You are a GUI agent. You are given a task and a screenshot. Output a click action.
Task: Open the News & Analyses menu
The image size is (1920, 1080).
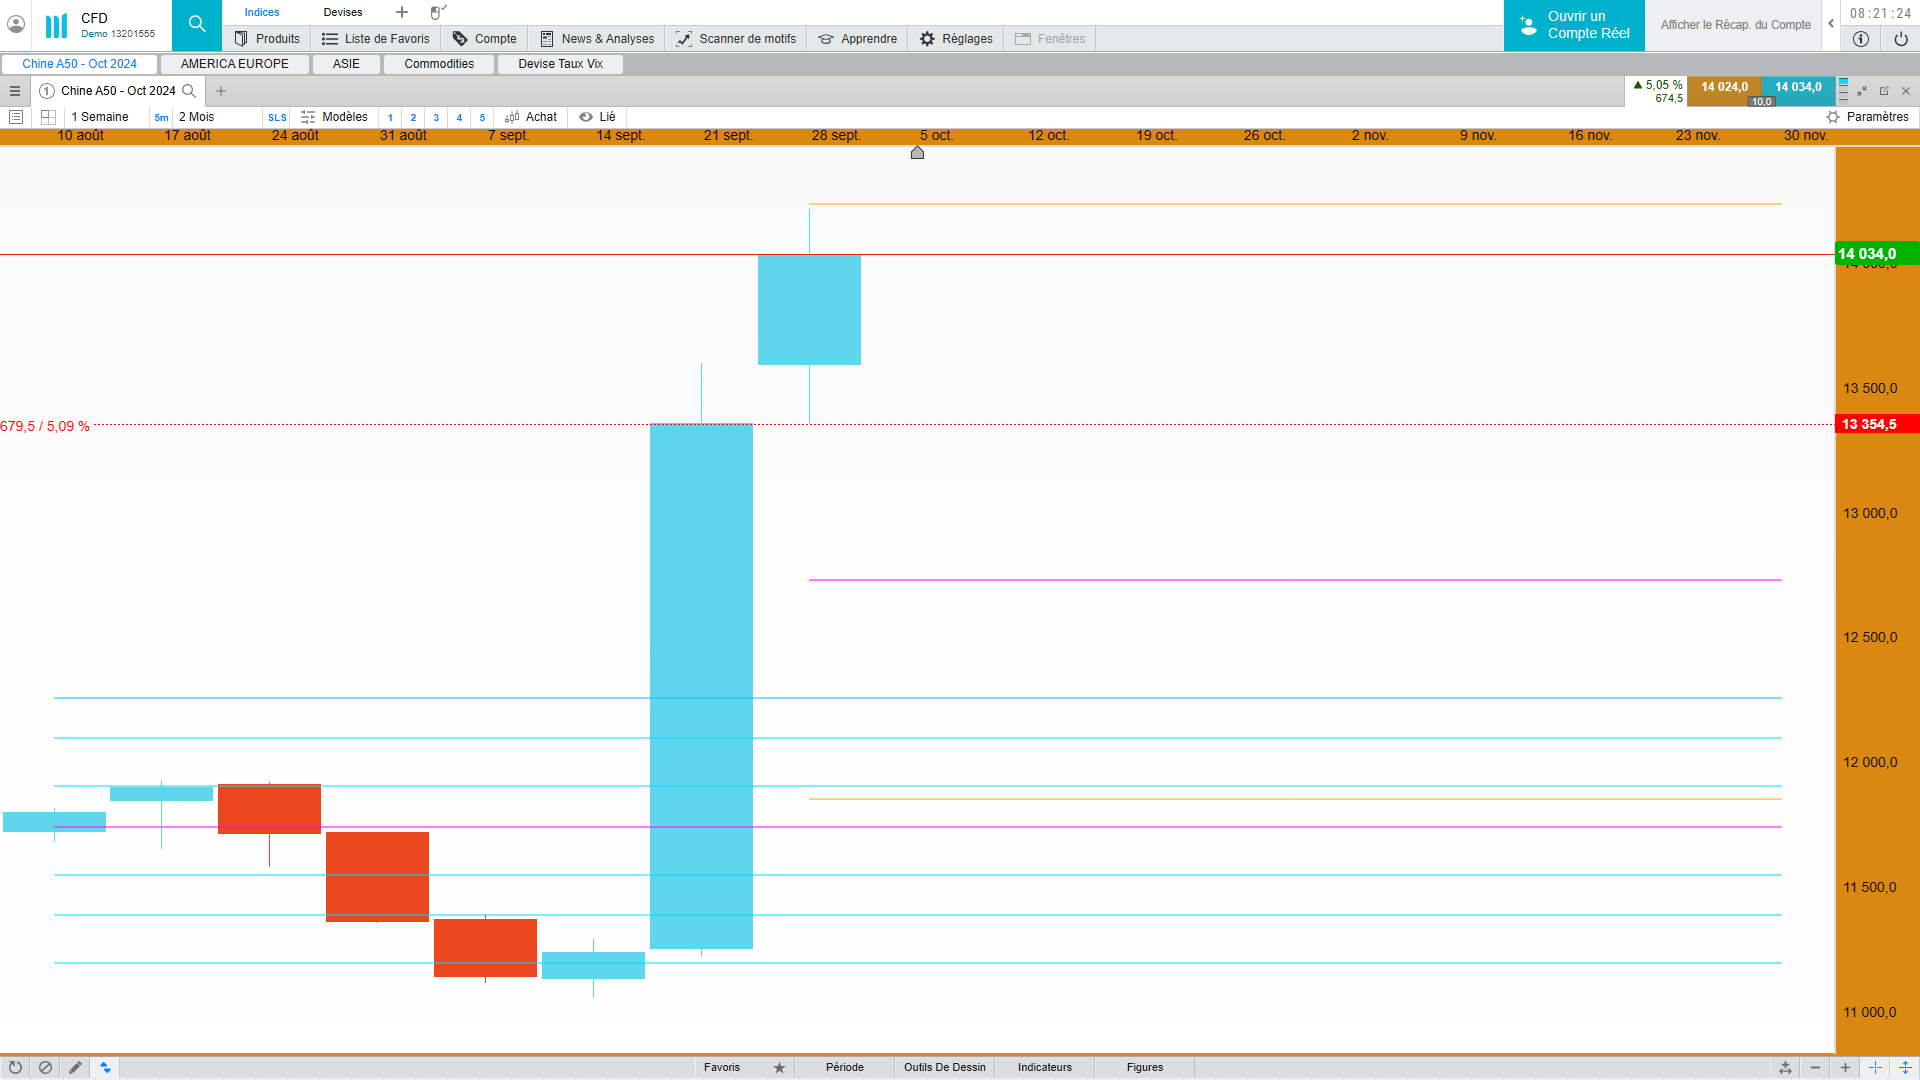point(597,39)
